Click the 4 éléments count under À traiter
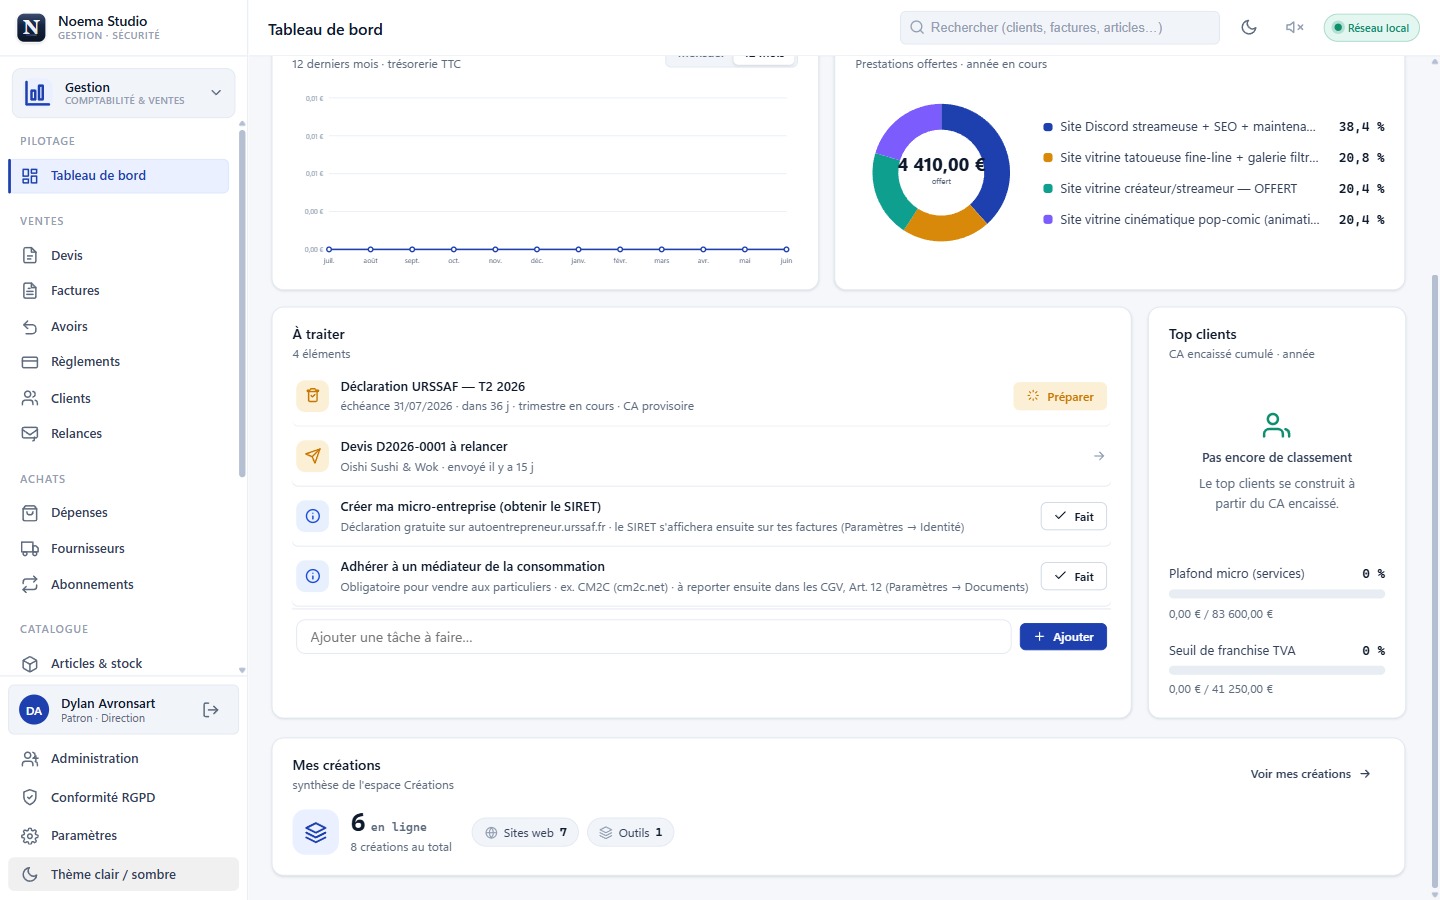 (x=321, y=354)
